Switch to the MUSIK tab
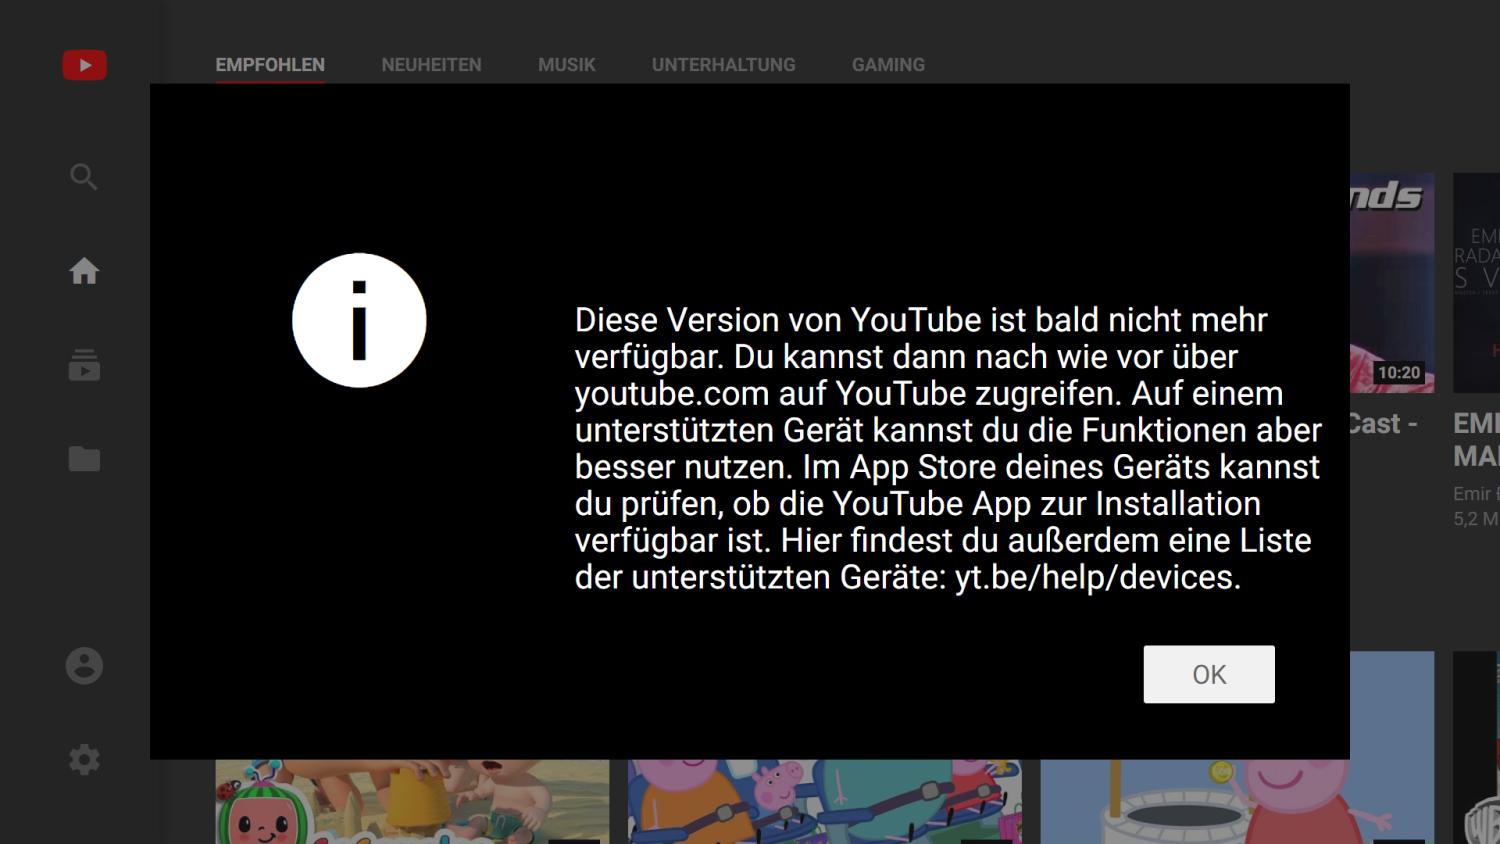 566,65
